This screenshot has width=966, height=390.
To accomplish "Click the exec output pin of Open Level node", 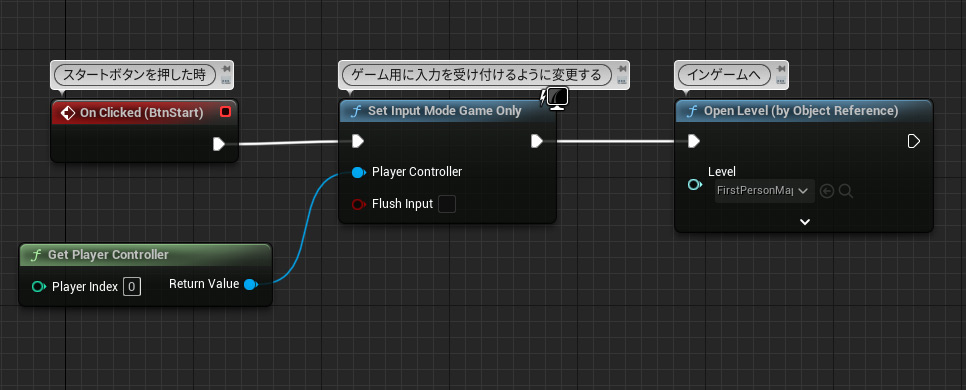I will pos(914,142).
